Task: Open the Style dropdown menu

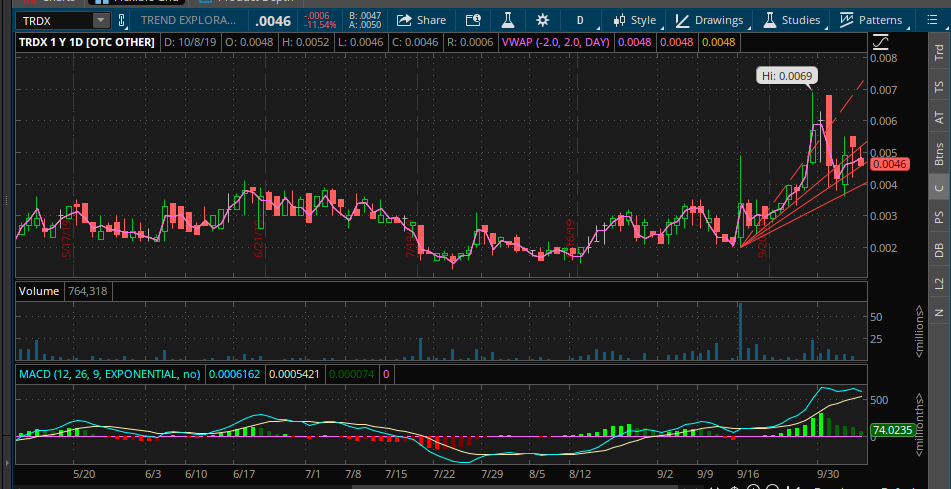Action: (x=634, y=20)
